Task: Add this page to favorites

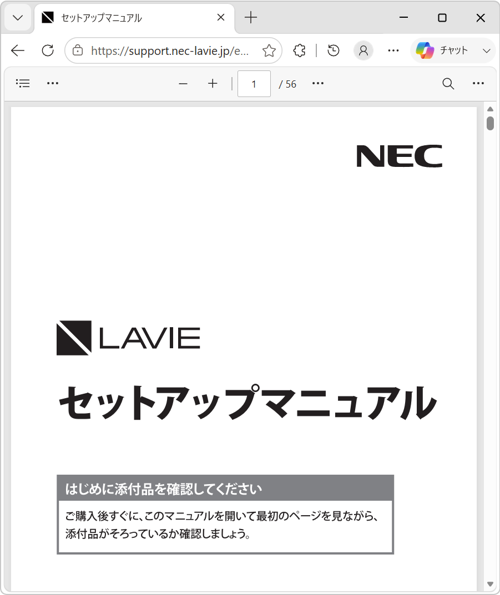Action: 269,50
